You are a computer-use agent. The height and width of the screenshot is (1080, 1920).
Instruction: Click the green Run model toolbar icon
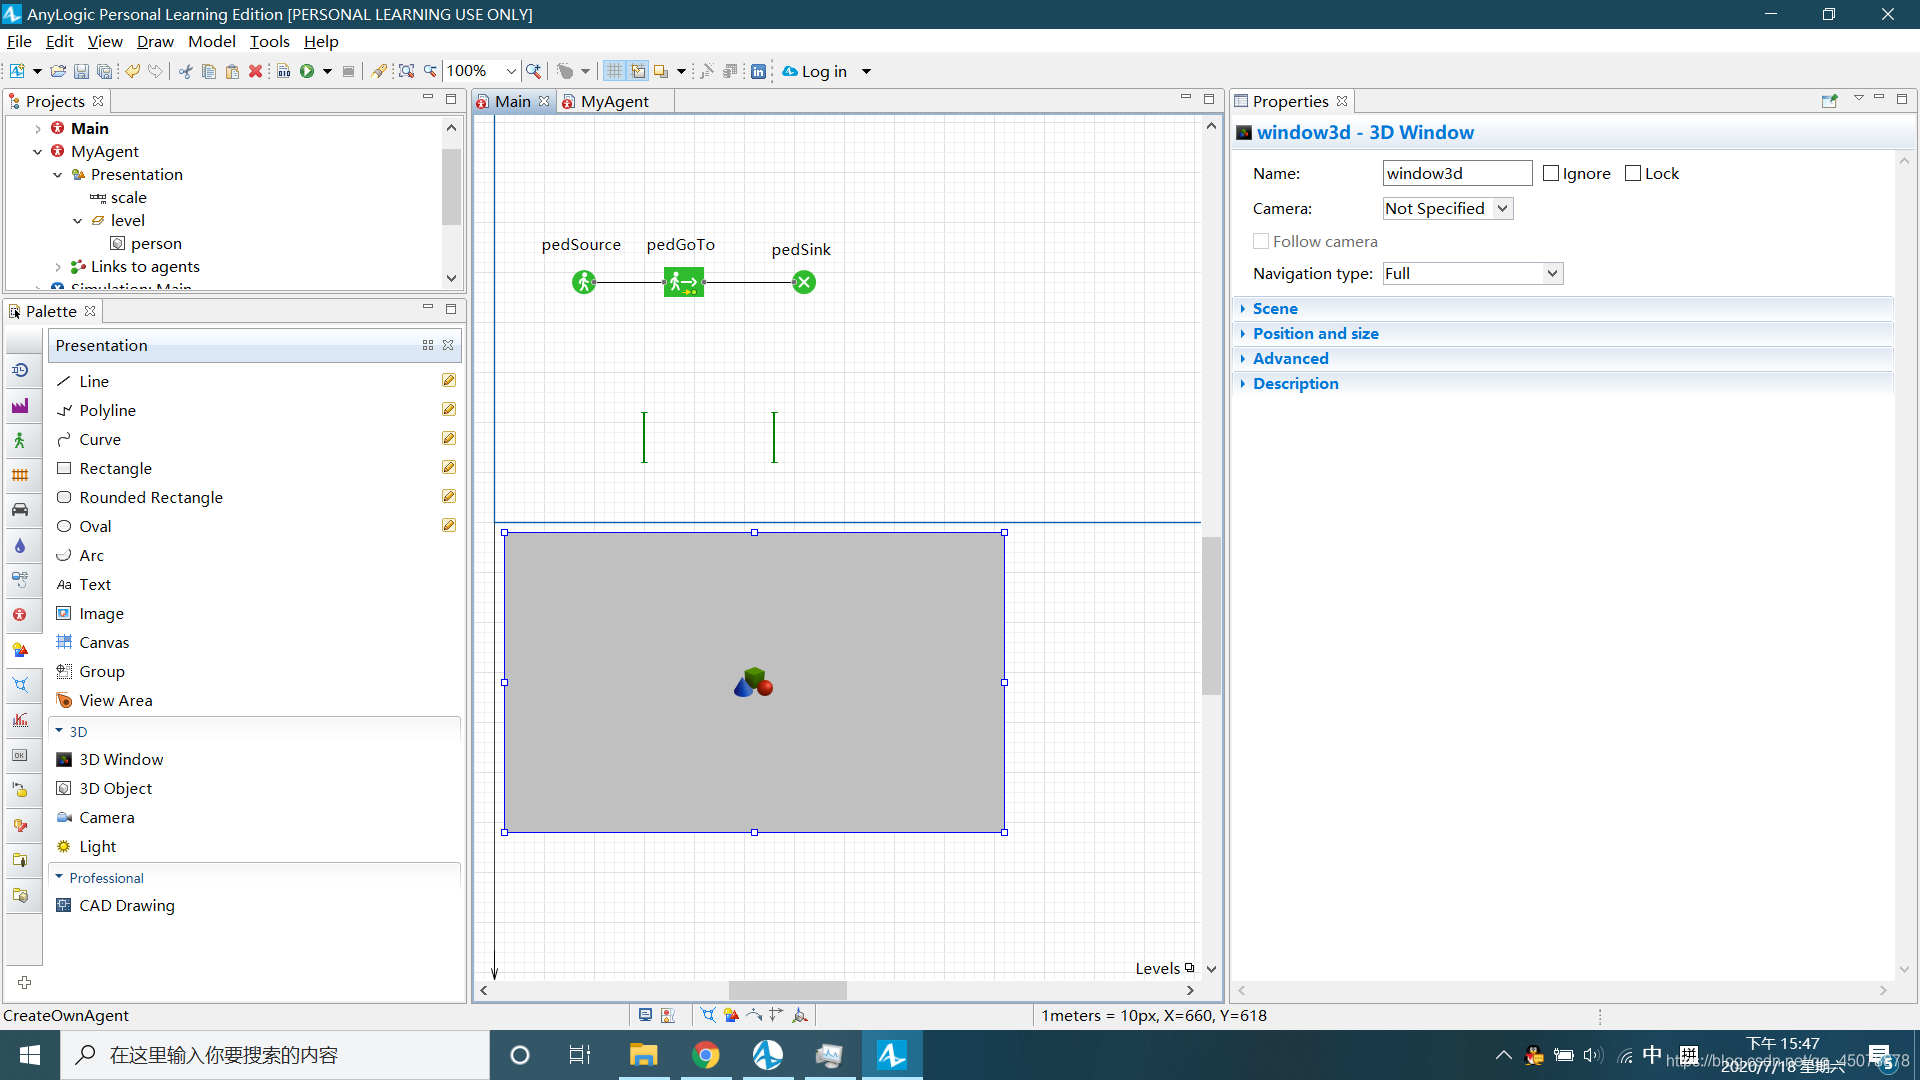pyautogui.click(x=307, y=71)
